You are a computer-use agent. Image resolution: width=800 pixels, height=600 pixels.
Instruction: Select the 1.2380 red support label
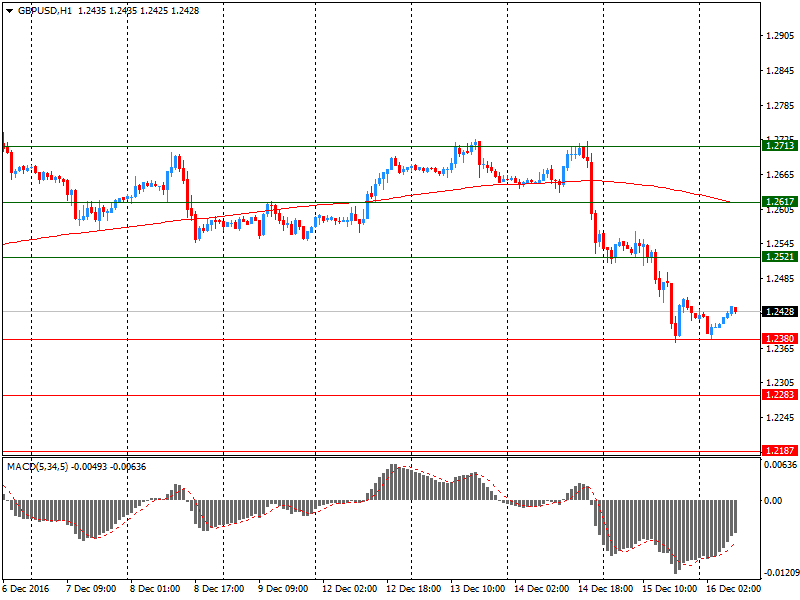(780, 339)
